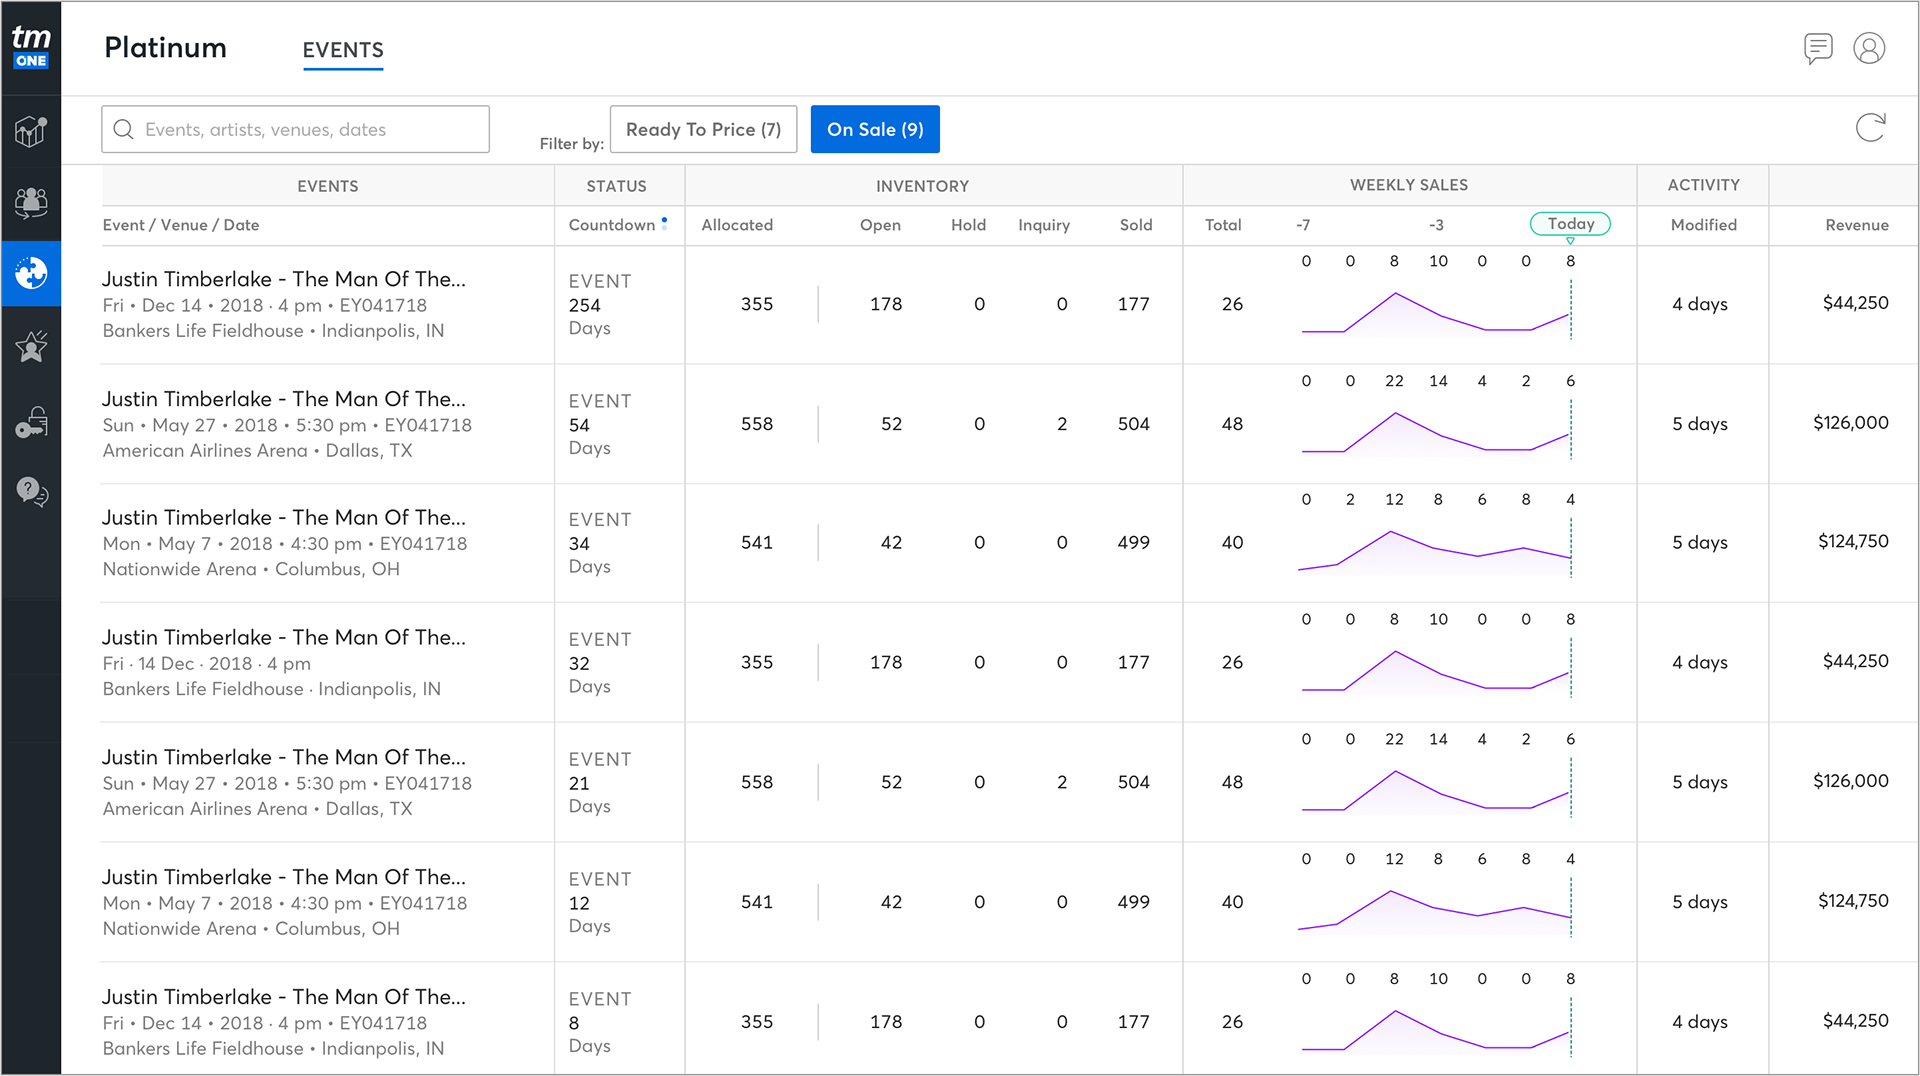The width and height of the screenshot is (1920, 1076).
Task: Open the Columbus event with 34 days countdown
Action: coord(283,518)
